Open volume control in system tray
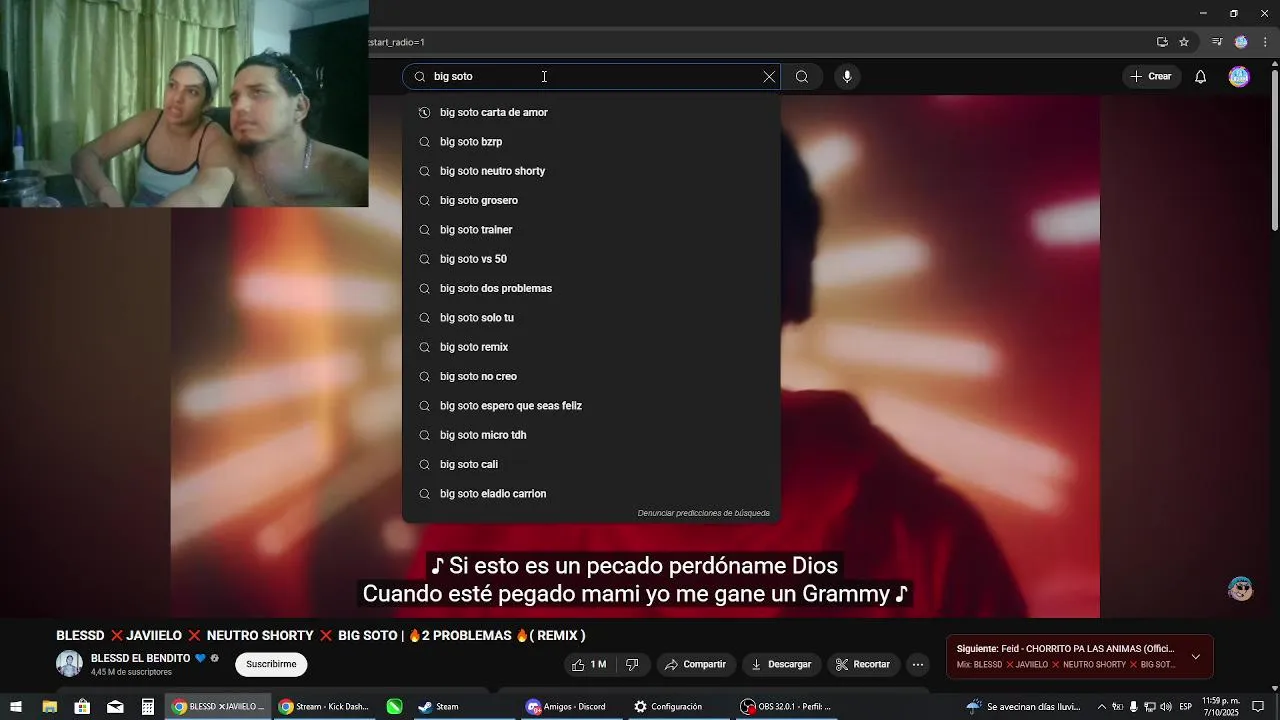Viewport: 1280px width, 720px height. pyautogui.click(x=1166, y=706)
